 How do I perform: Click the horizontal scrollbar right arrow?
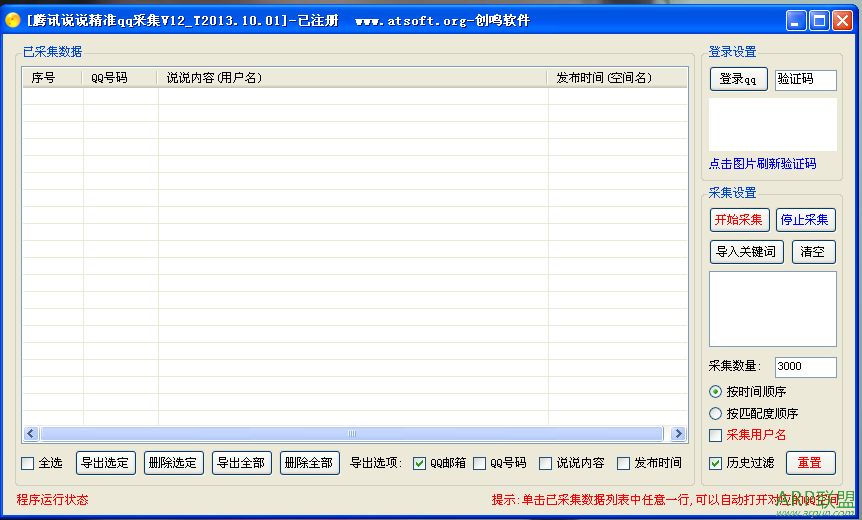click(678, 434)
